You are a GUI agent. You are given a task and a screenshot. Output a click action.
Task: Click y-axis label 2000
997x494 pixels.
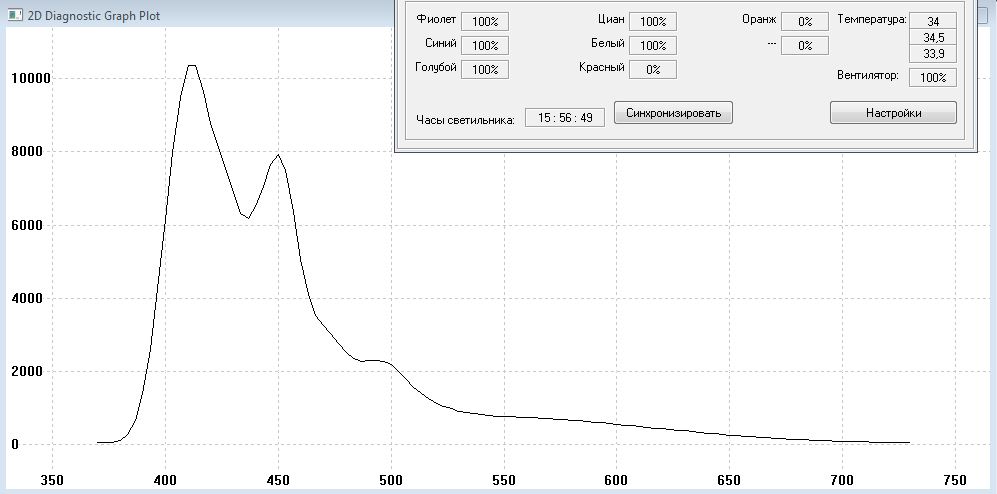(29, 371)
